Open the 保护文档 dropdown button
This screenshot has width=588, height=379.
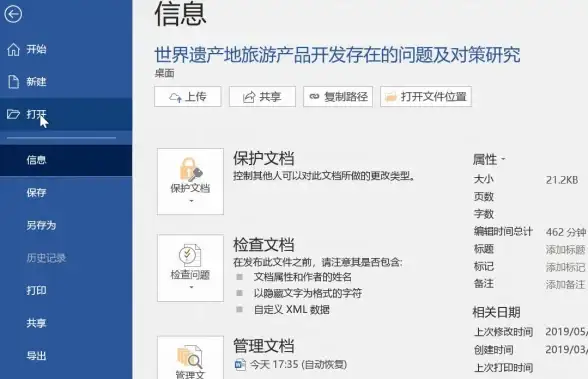pyautogui.click(x=190, y=181)
